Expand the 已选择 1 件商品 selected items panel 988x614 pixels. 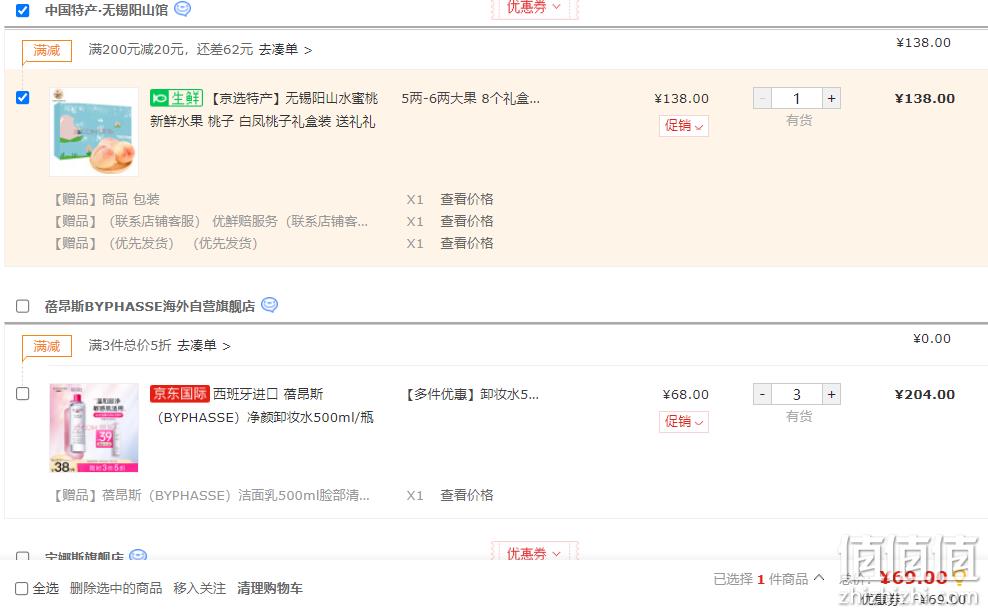tap(769, 579)
